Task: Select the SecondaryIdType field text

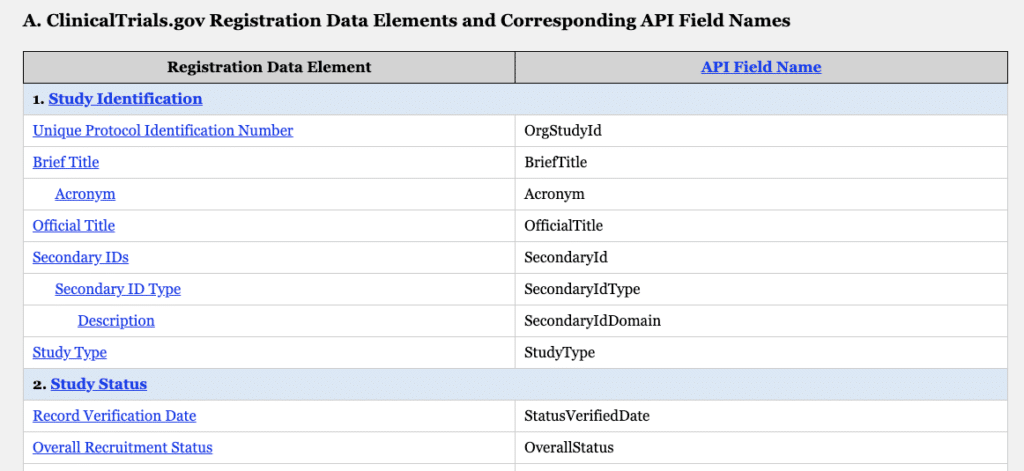Action: tap(582, 289)
